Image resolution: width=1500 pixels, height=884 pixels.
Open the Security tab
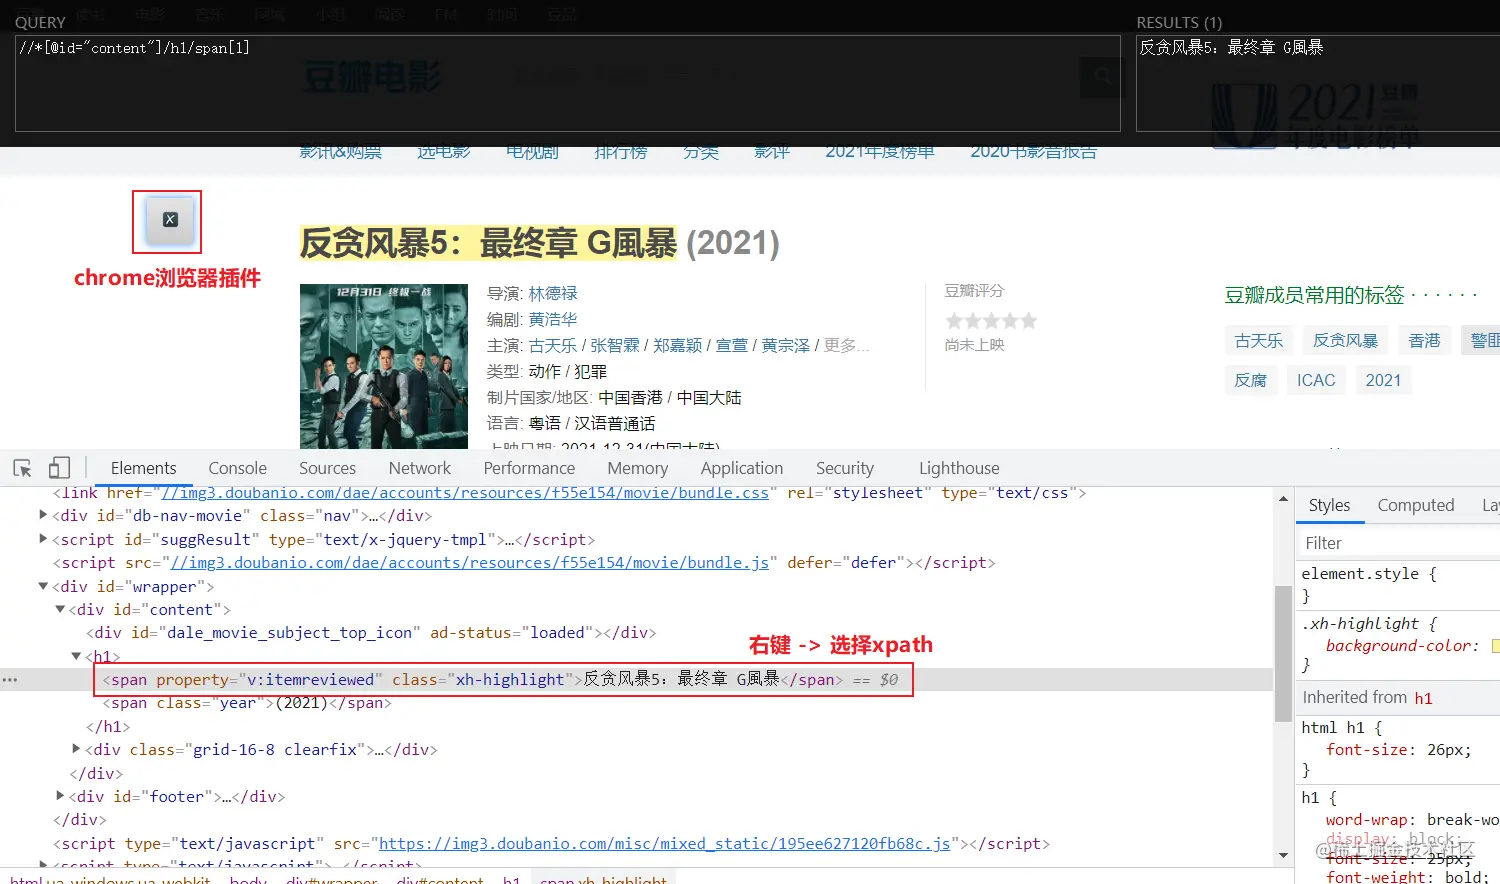844,468
